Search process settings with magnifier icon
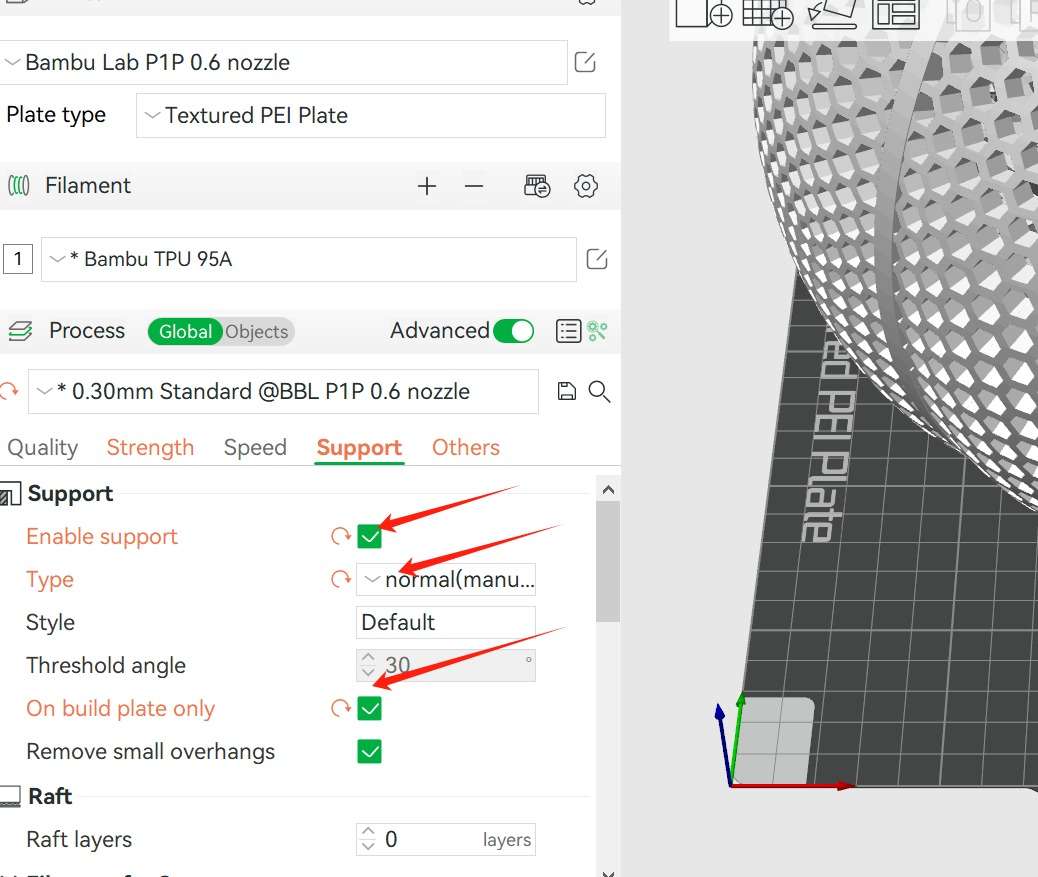 click(x=599, y=392)
